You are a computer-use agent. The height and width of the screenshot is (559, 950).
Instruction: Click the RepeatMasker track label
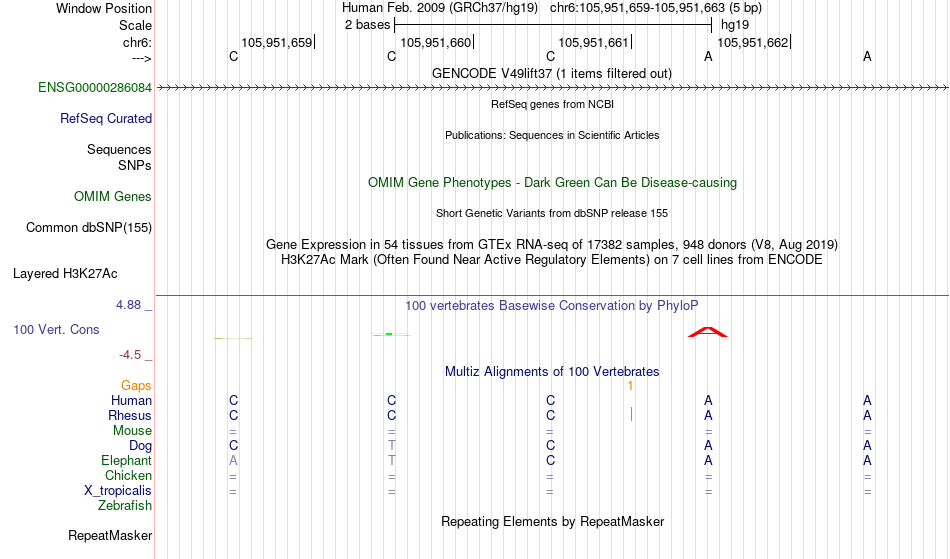pyautogui.click(x=110, y=535)
